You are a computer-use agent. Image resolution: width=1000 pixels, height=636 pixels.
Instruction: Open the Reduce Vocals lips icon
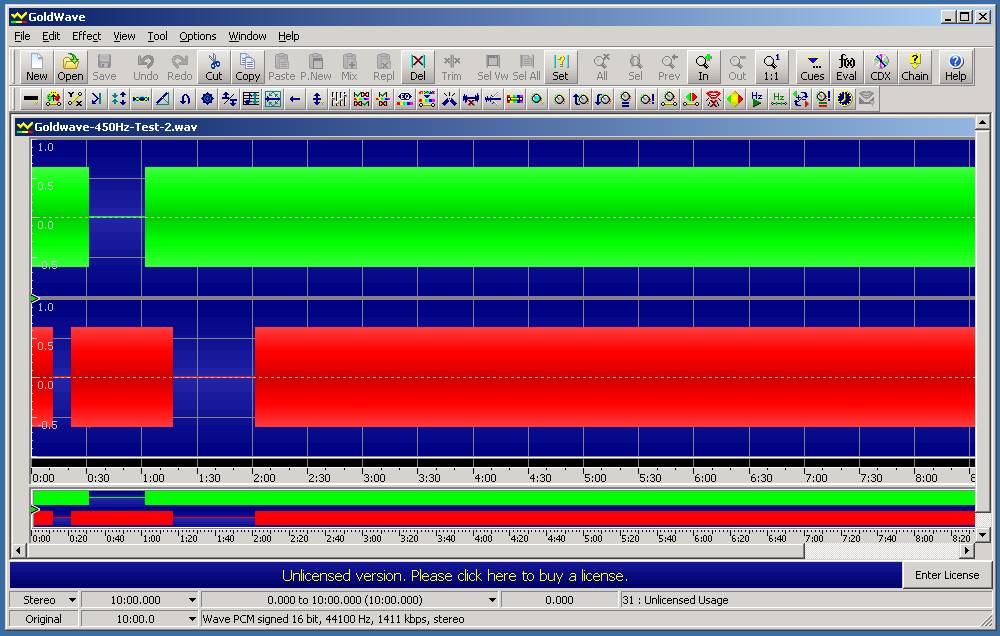coord(713,99)
